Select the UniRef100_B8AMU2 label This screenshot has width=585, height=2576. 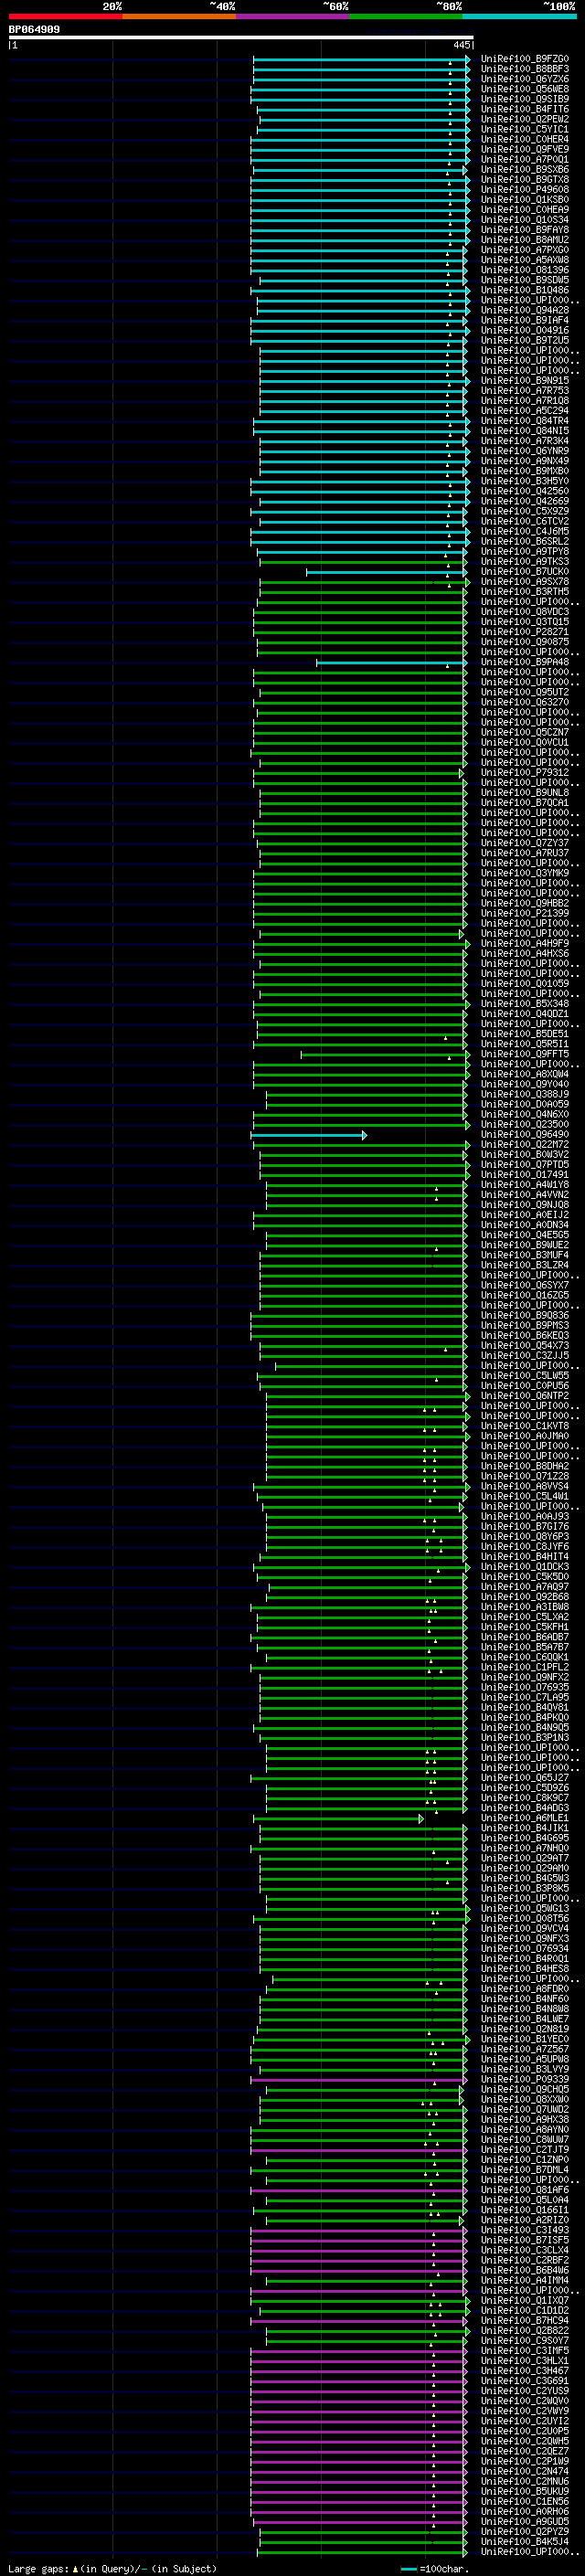coord(525,240)
